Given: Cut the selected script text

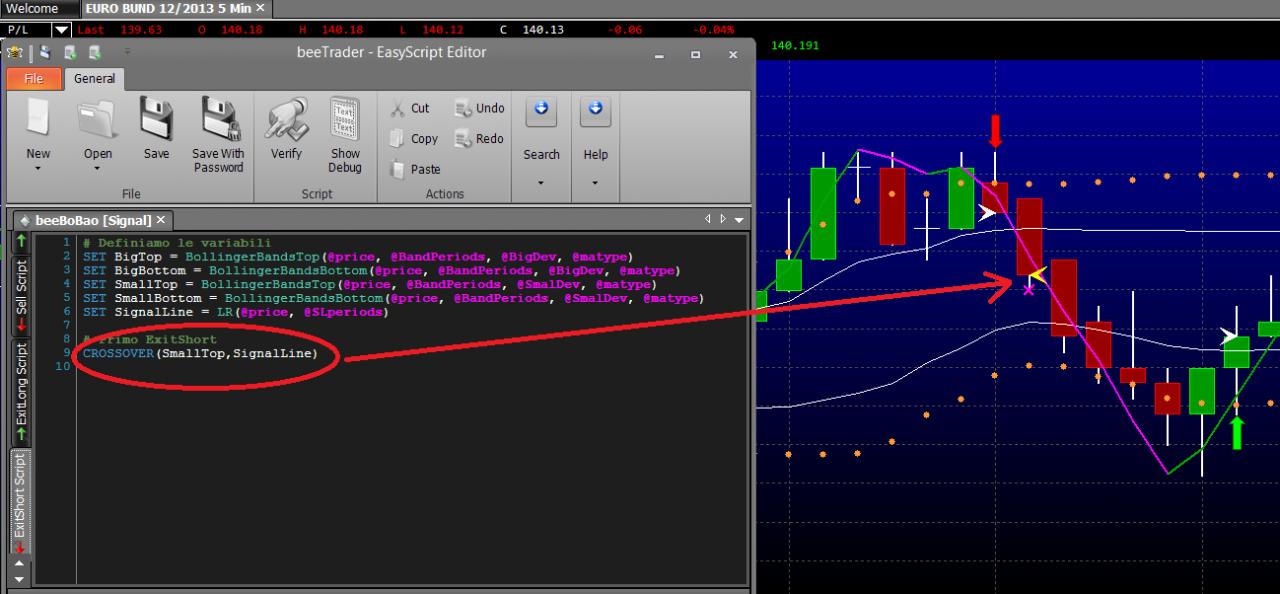Looking at the screenshot, I should point(411,108).
